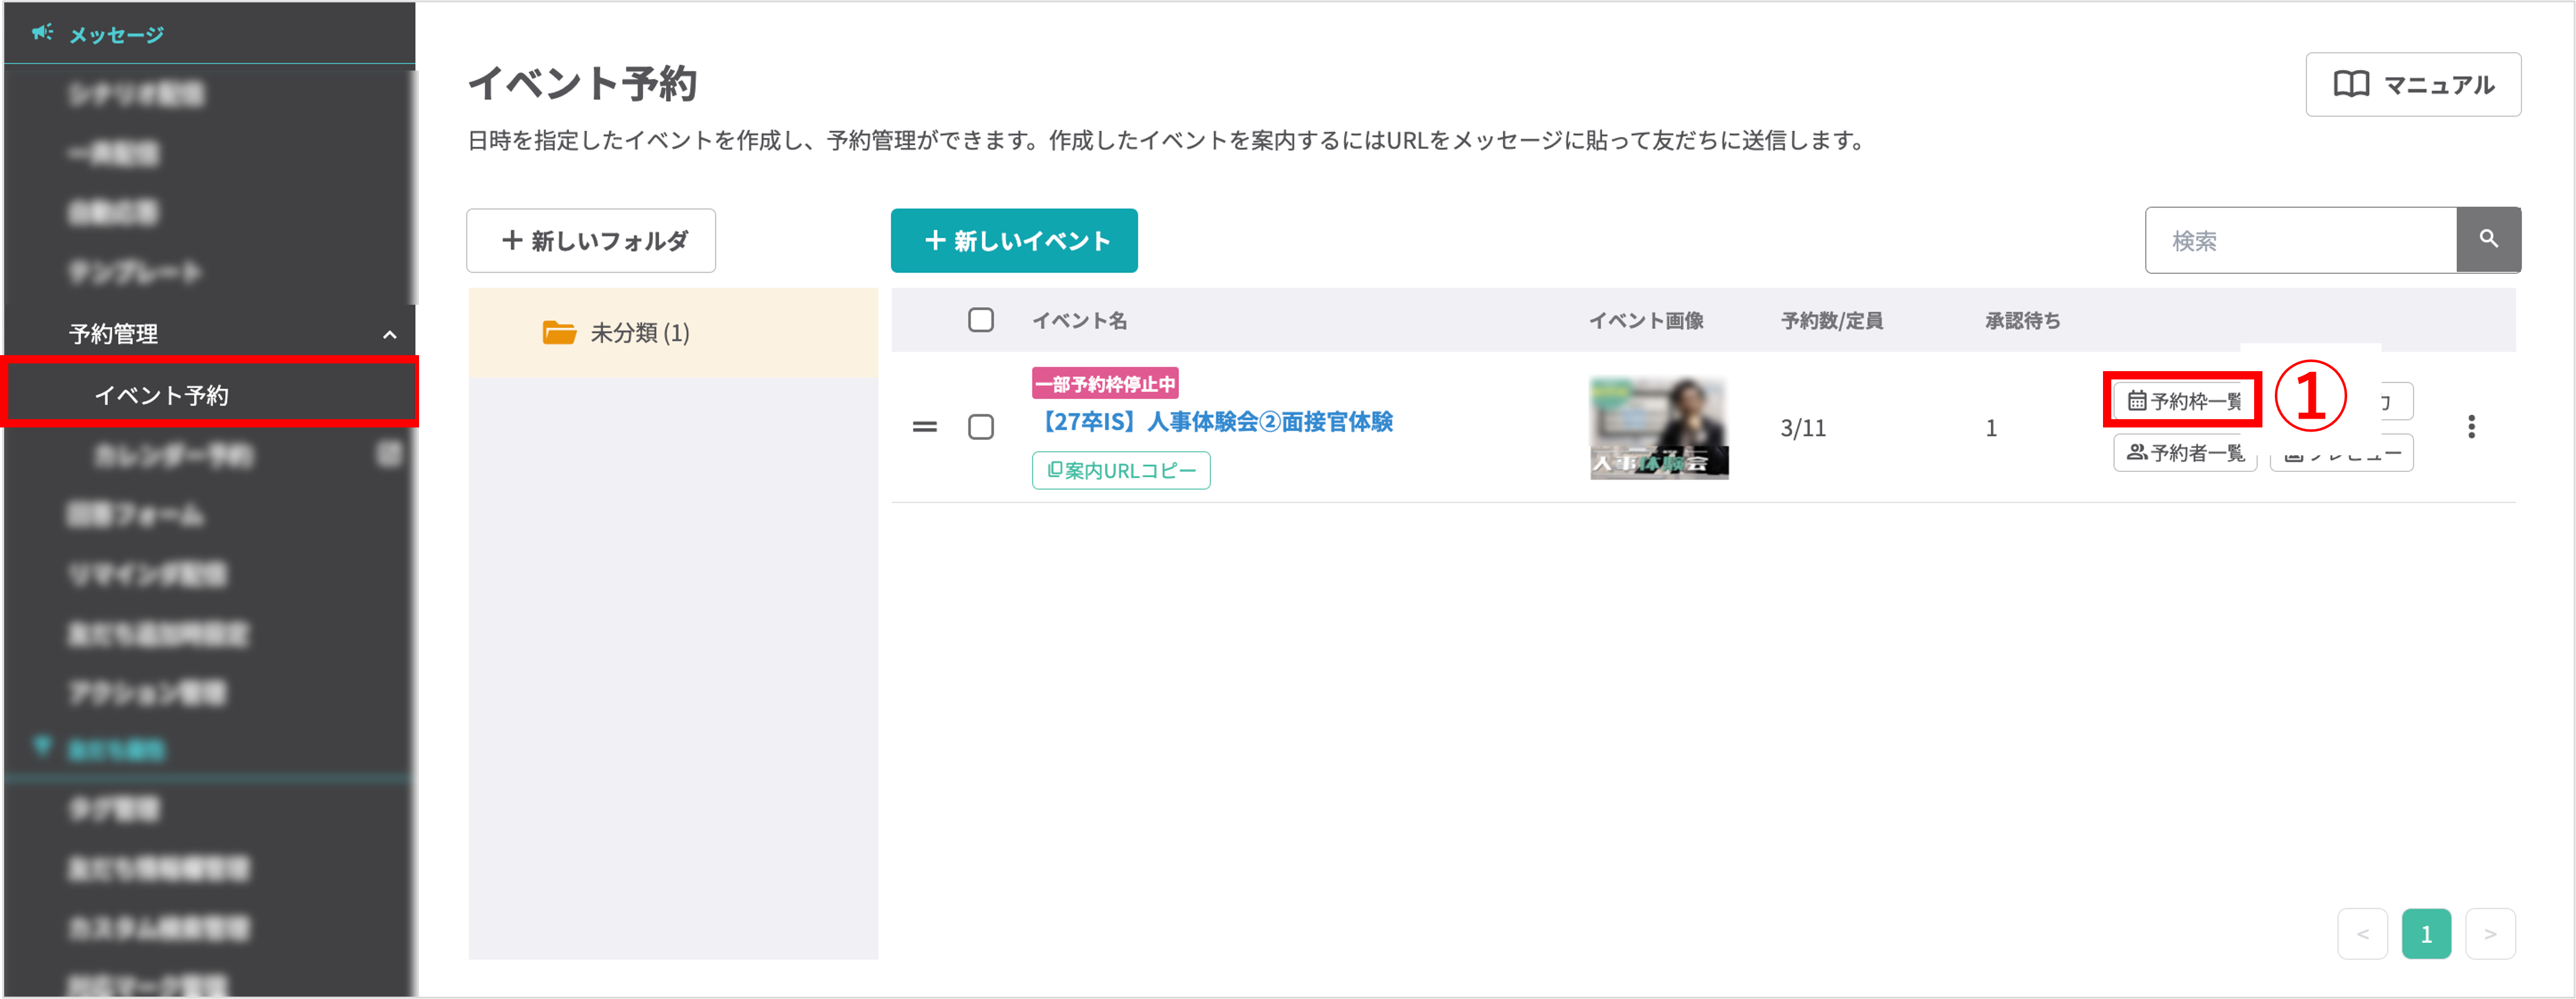Click the megaphone icon beside メッセージ

tap(42, 33)
